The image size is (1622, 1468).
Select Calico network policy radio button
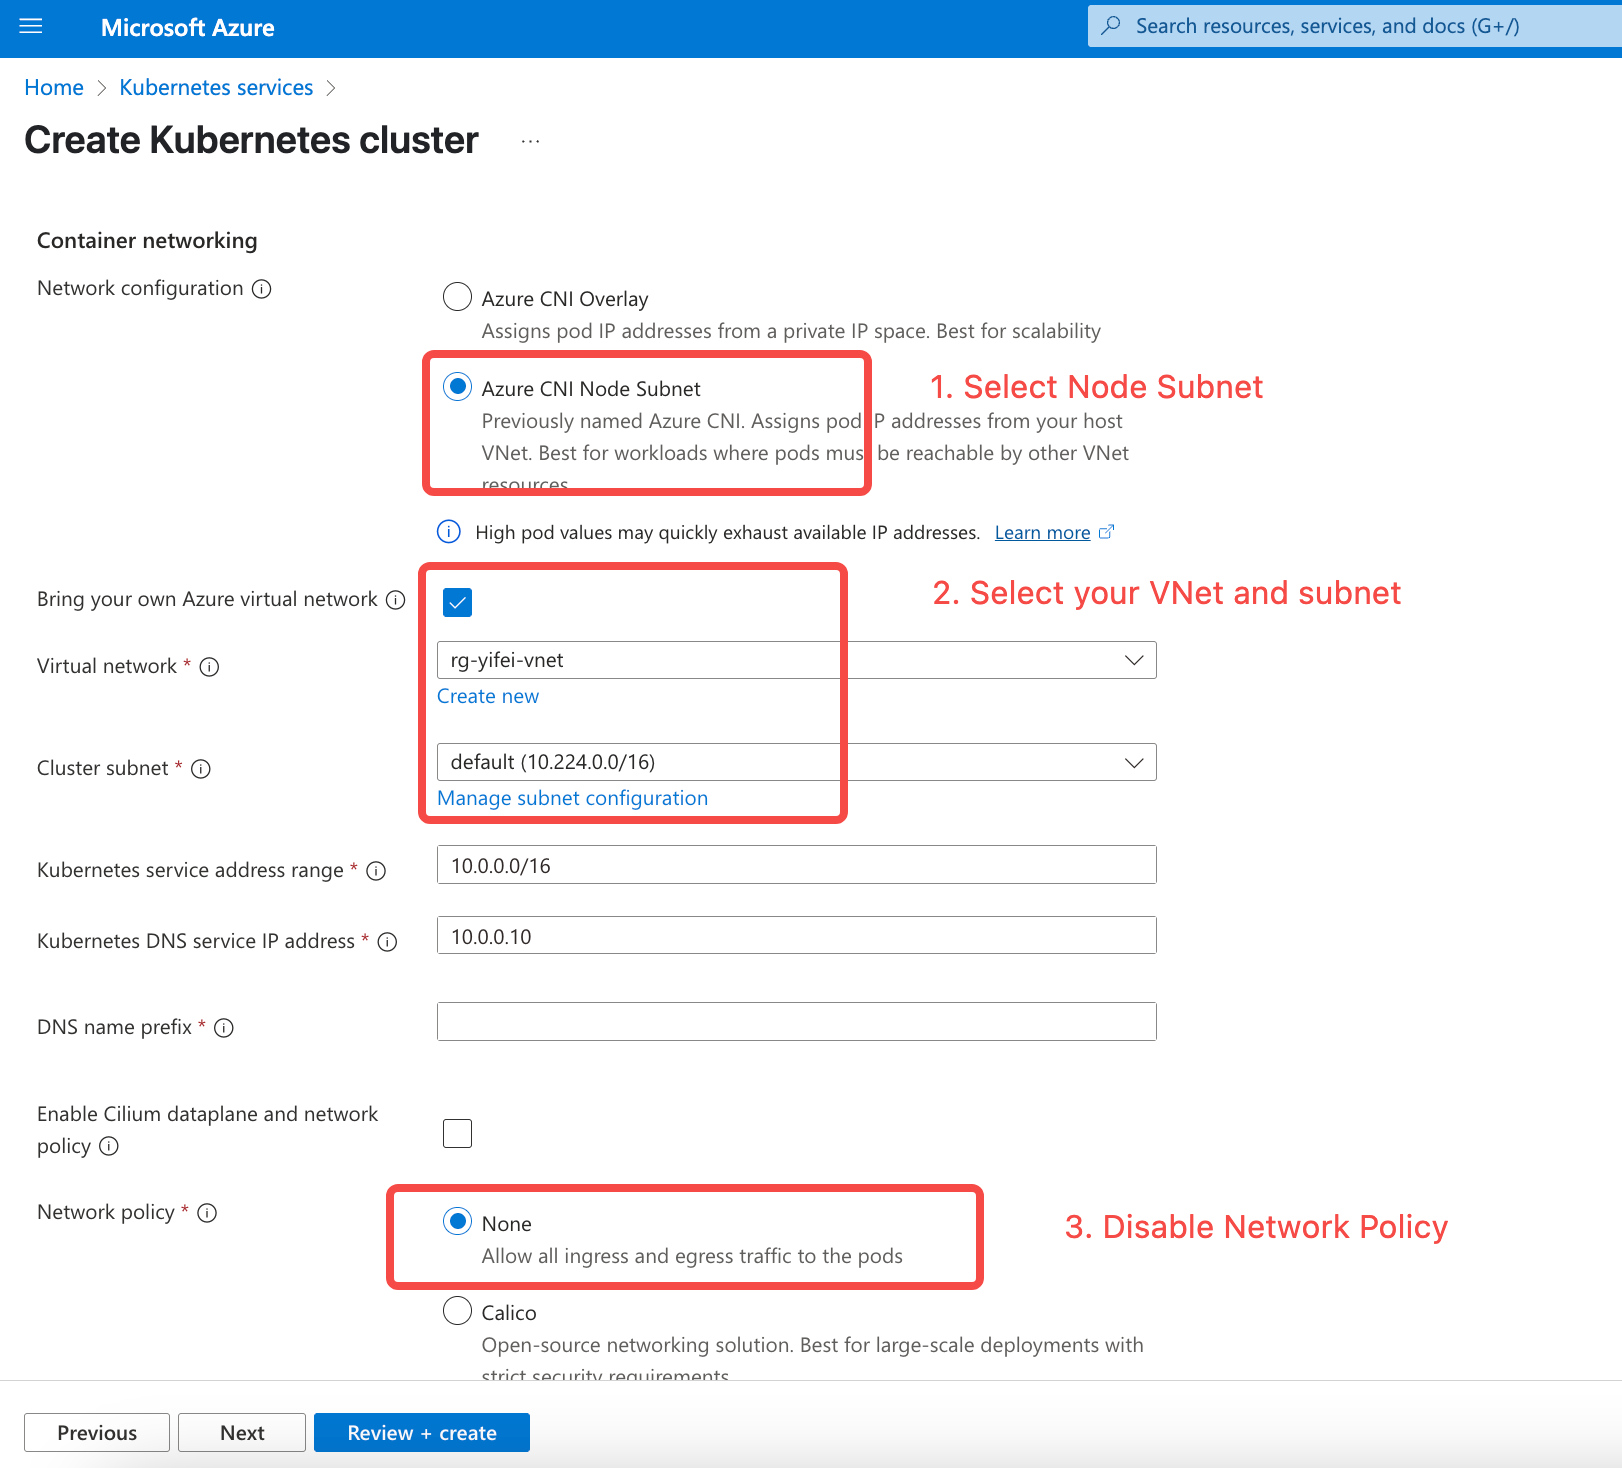coord(457,1310)
